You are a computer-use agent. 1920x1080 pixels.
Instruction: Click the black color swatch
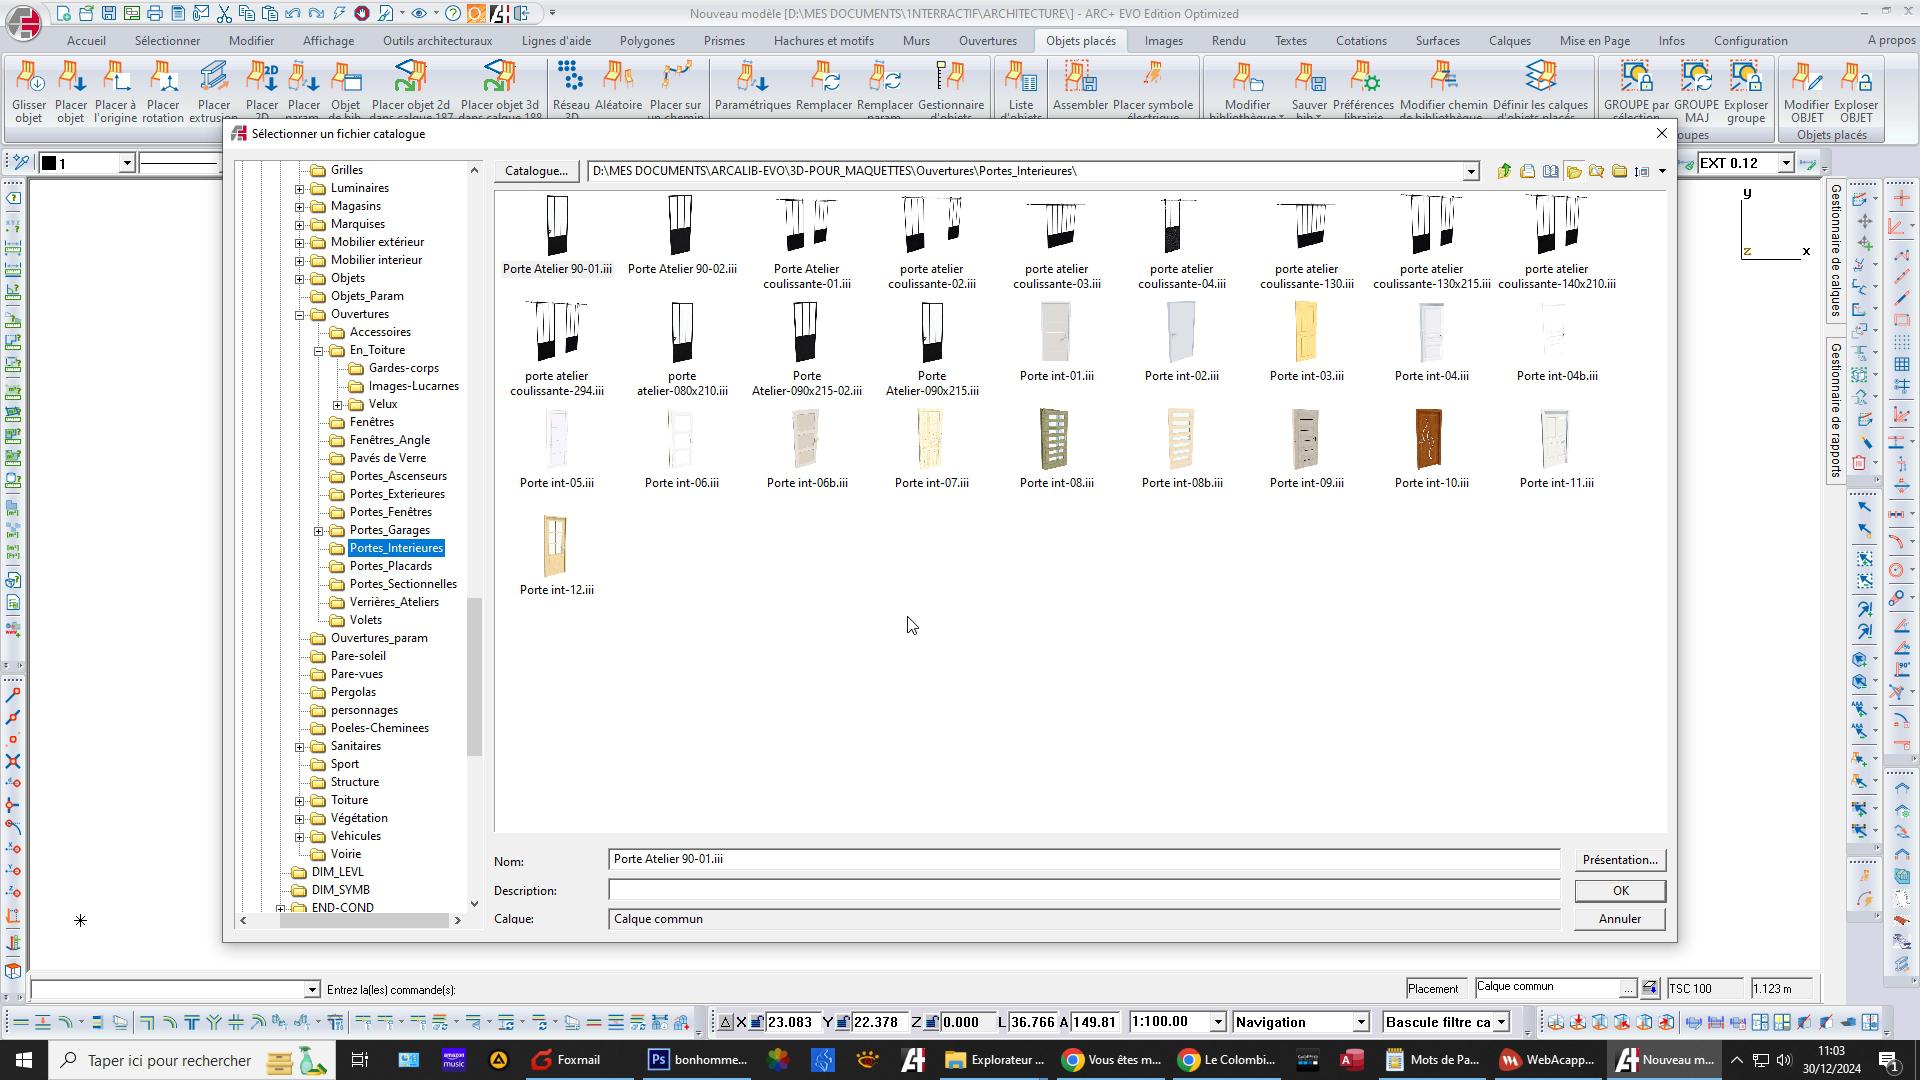click(48, 163)
